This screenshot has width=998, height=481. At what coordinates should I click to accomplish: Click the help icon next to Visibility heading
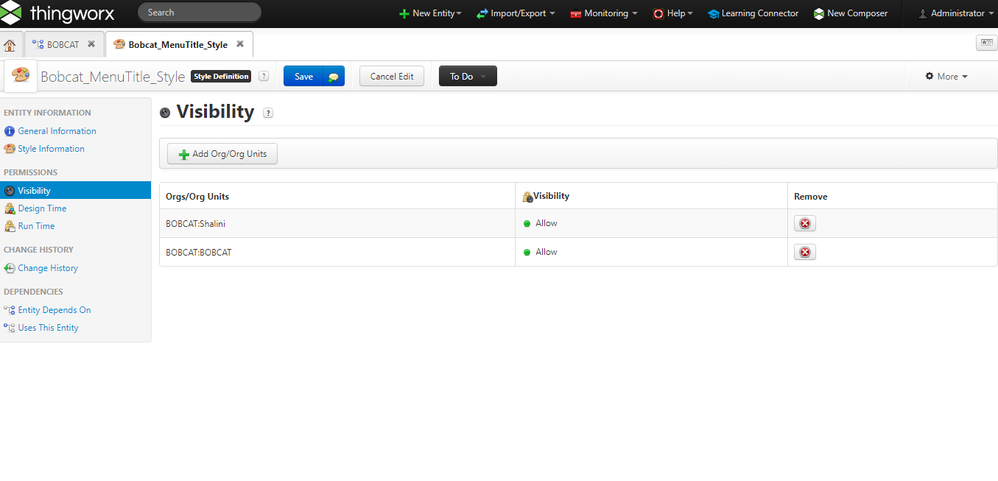point(268,113)
